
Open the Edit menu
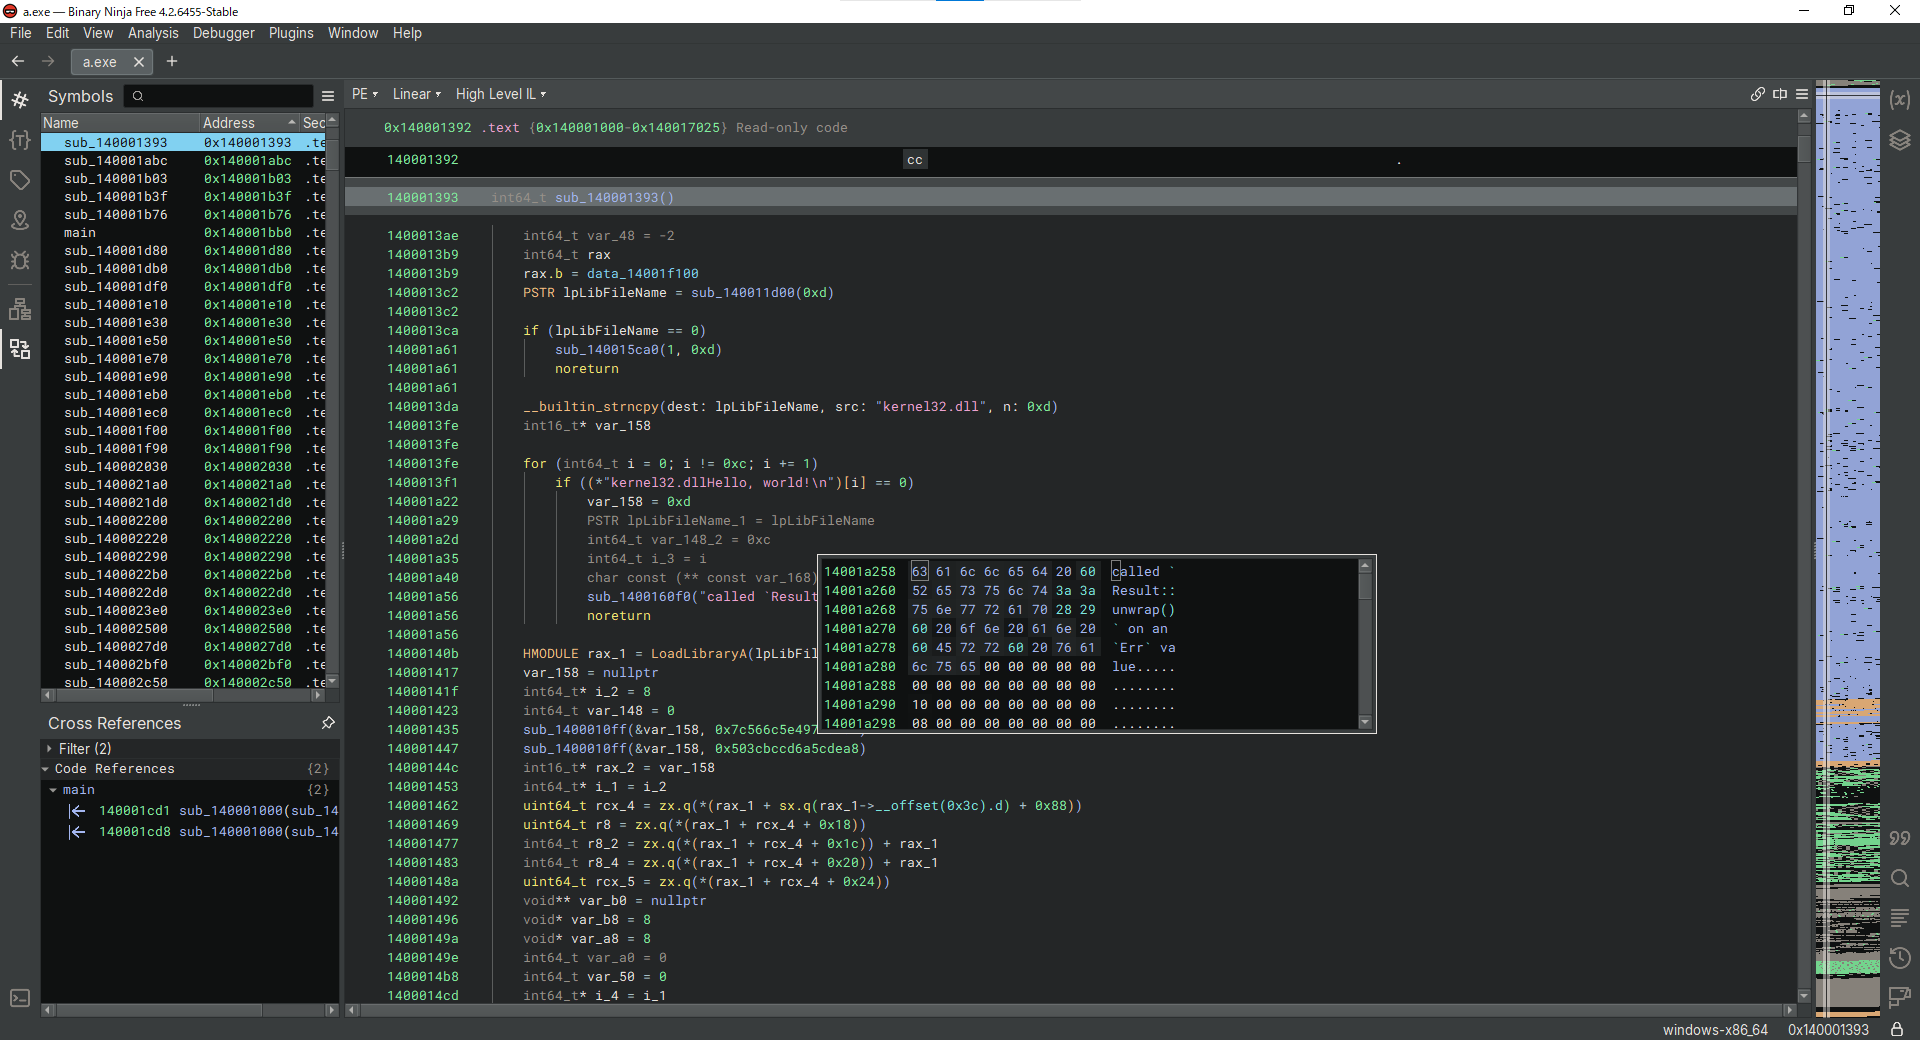point(58,33)
